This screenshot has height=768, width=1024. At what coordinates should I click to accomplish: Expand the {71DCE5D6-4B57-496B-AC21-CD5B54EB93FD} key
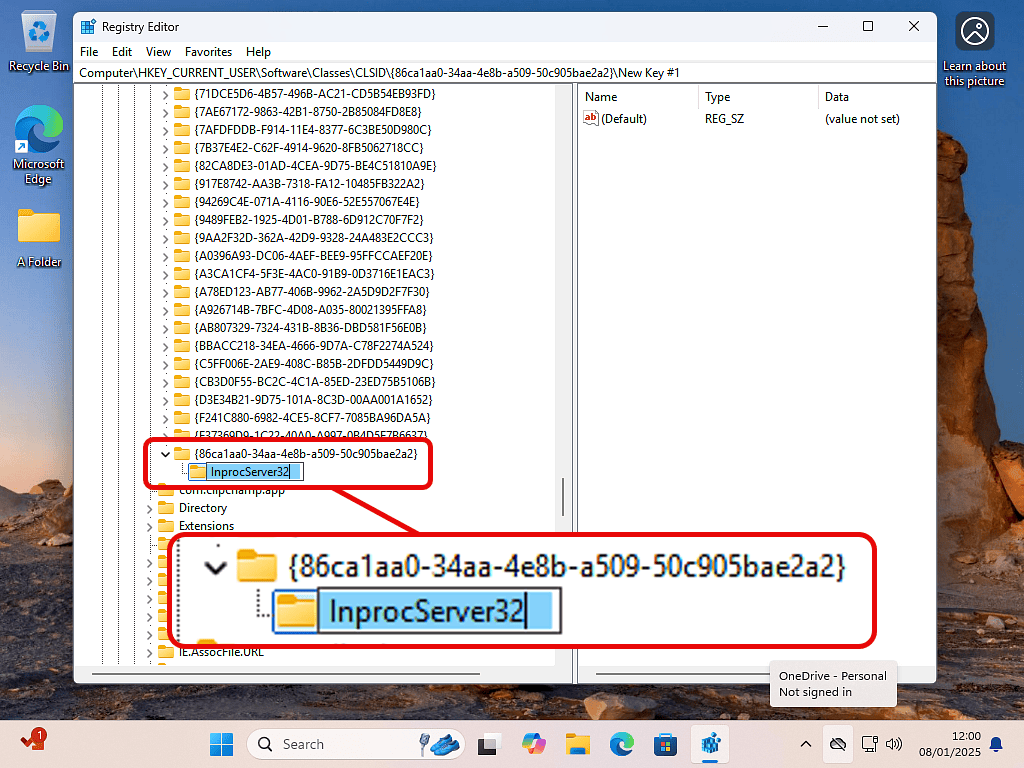pyautogui.click(x=166, y=94)
